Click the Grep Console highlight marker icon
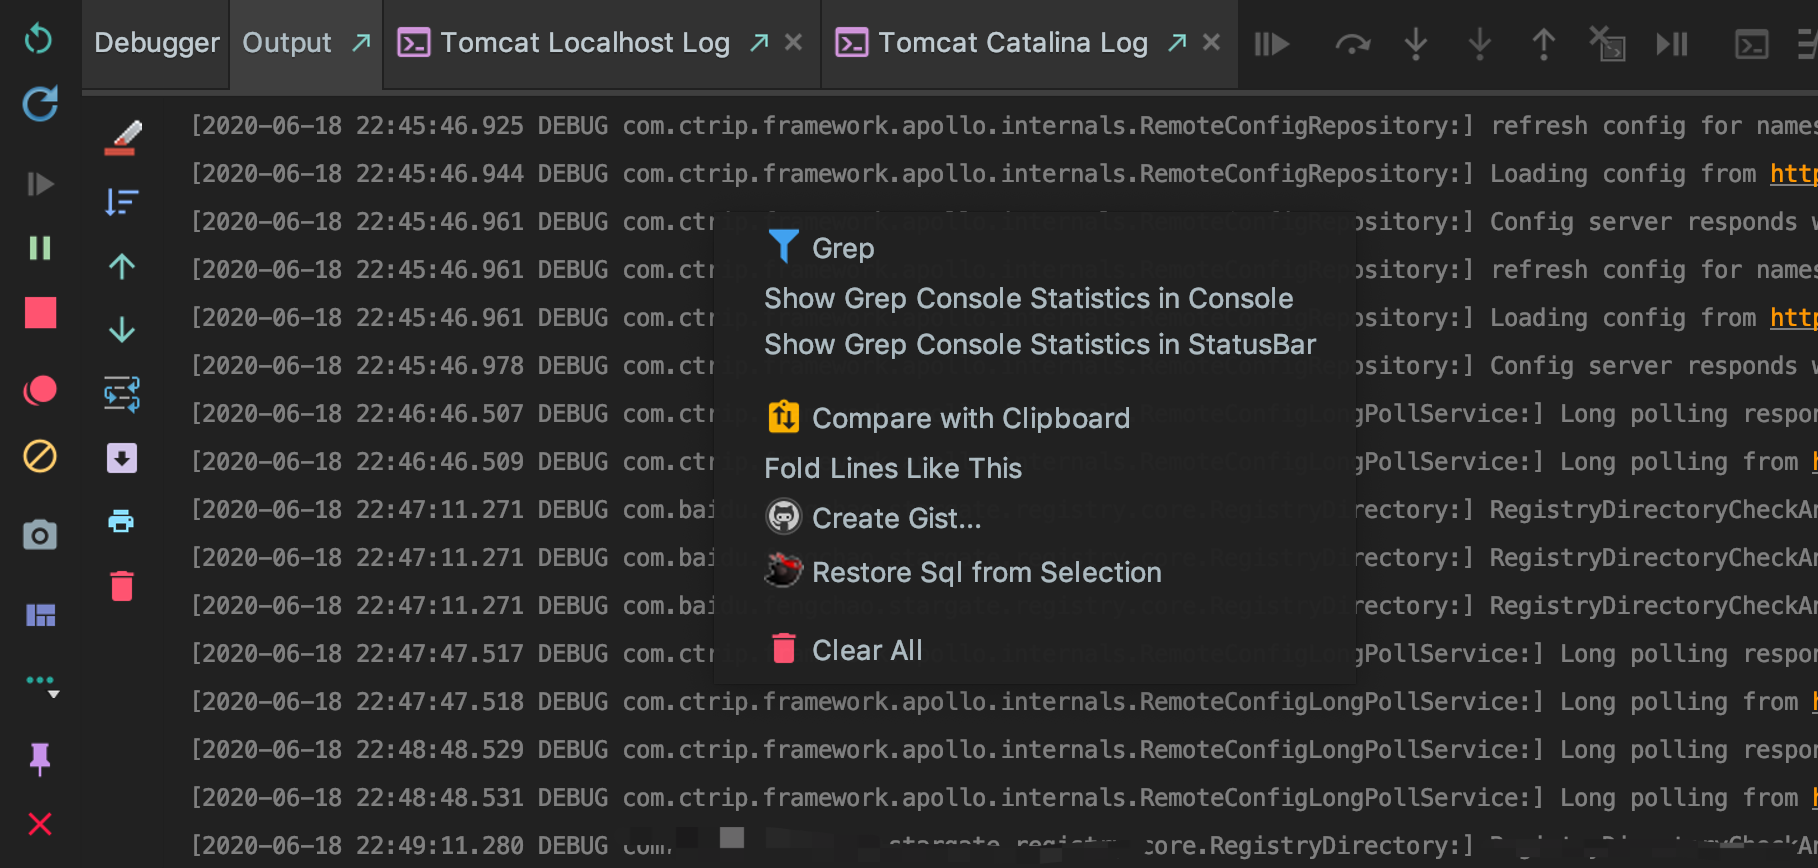 click(122, 138)
